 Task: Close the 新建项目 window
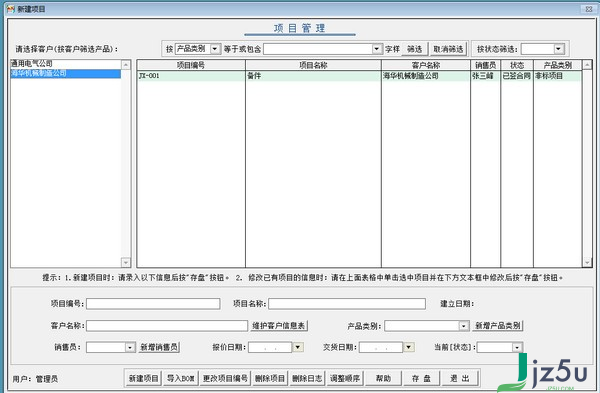point(589,9)
